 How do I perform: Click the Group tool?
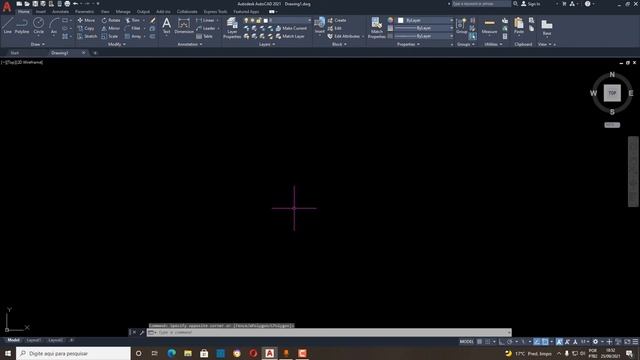point(462,25)
